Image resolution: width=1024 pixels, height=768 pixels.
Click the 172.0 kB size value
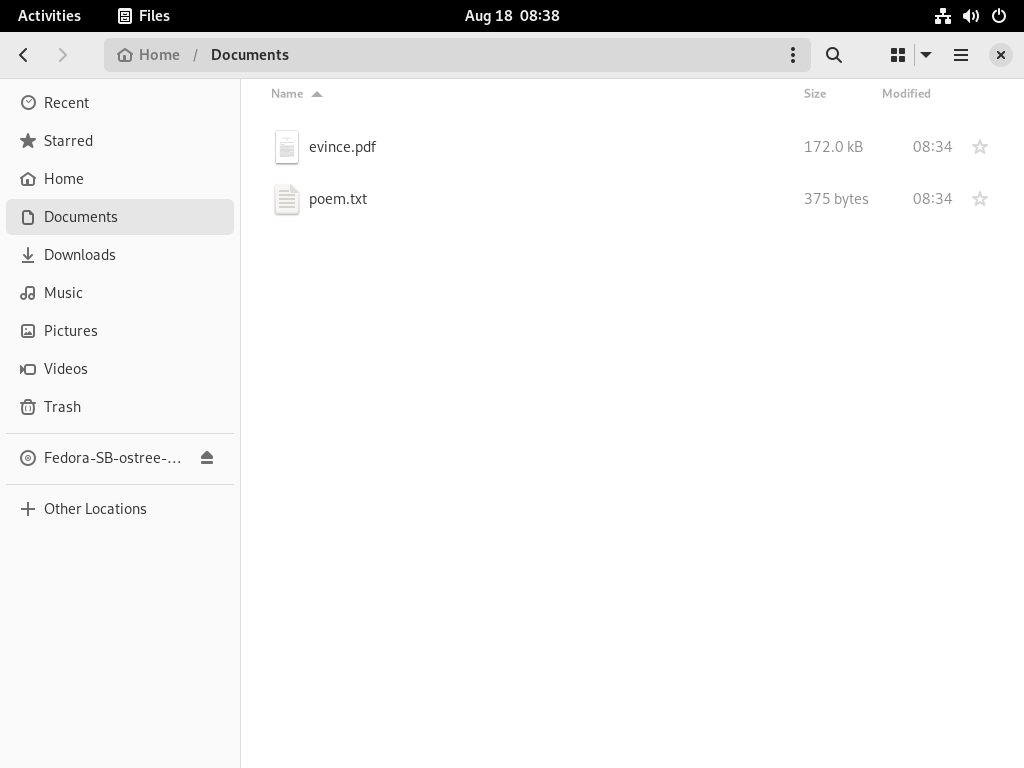(x=833, y=147)
